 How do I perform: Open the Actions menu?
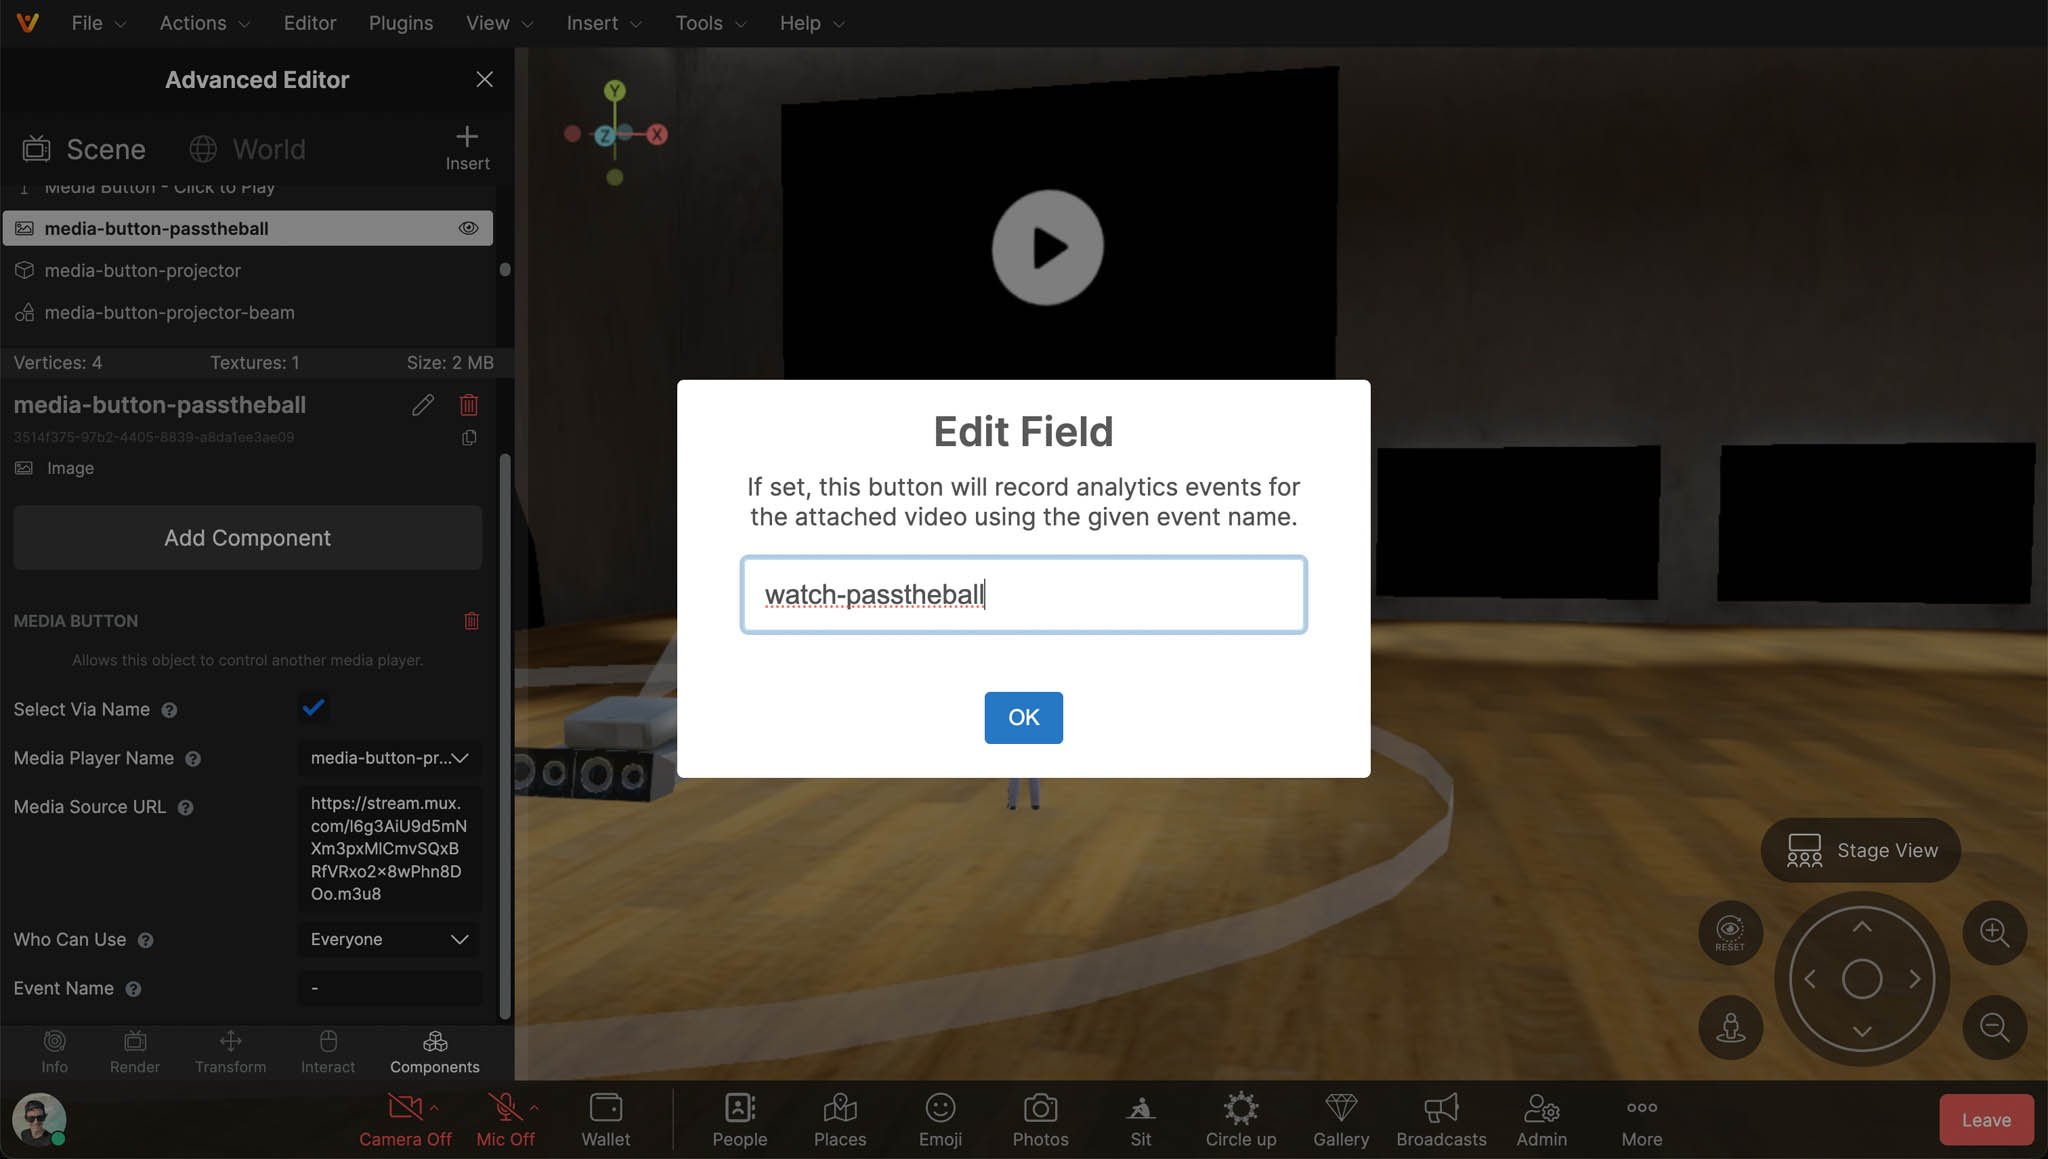click(204, 22)
